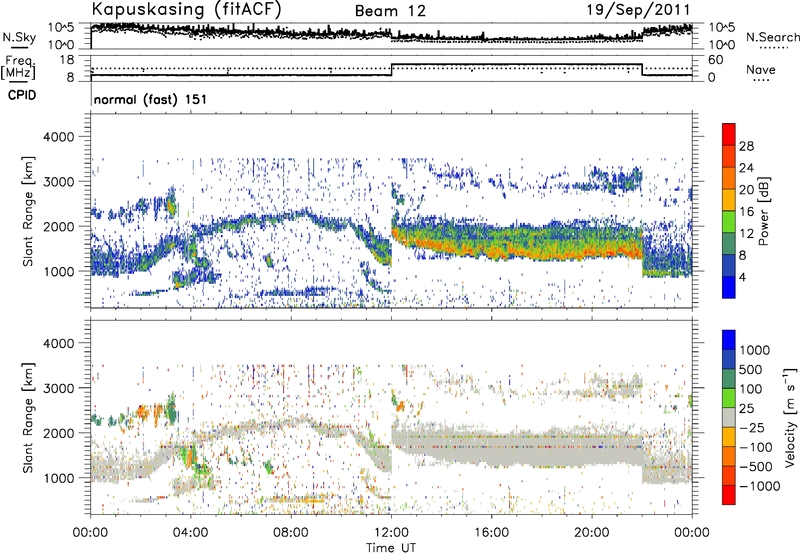Click the red bottom of the velocity colorbar

[x=729, y=495]
